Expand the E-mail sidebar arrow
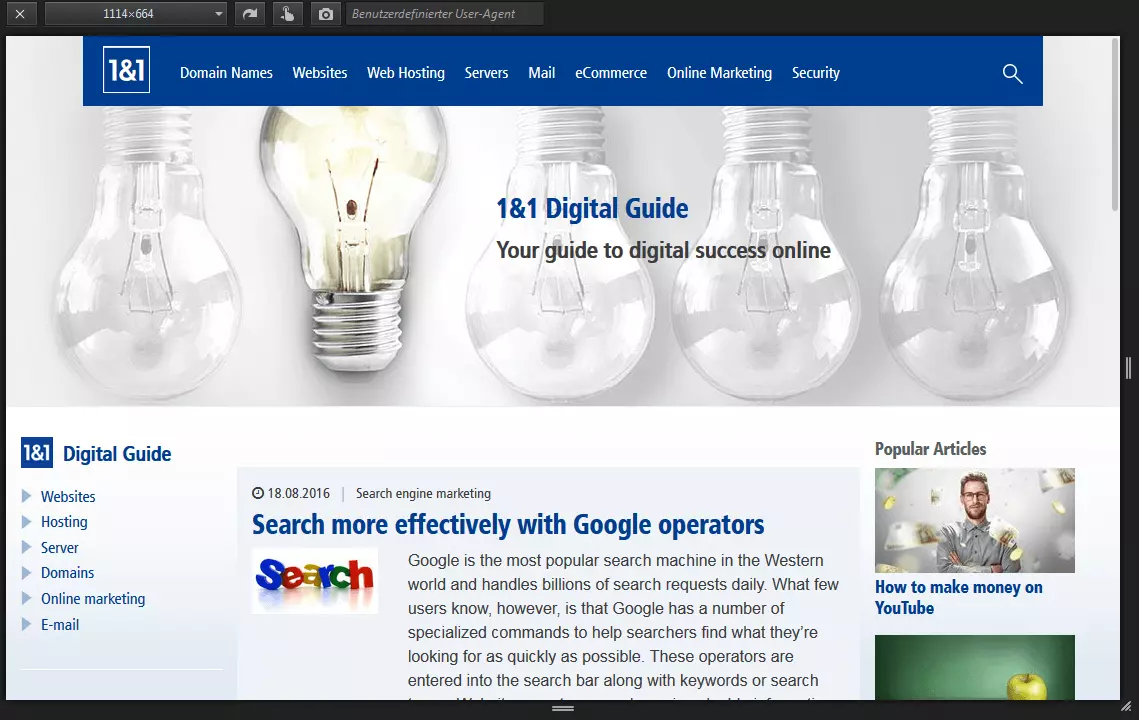1139x720 pixels. coord(27,624)
